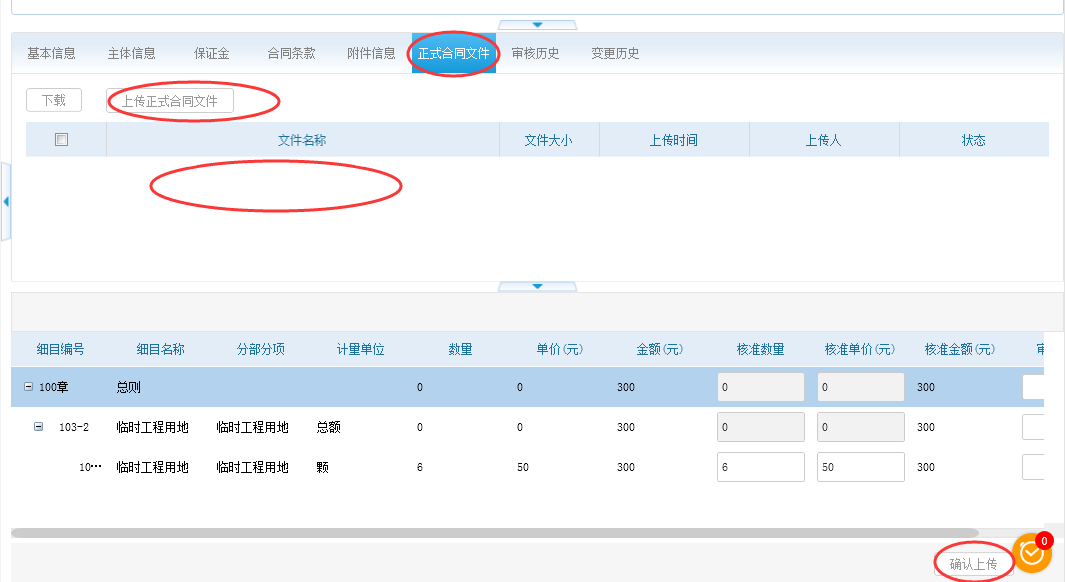This screenshot has width=1065, height=582.
Task: Select the 正式合同文件 tab
Action: pyautogui.click(x=454, y=54)
